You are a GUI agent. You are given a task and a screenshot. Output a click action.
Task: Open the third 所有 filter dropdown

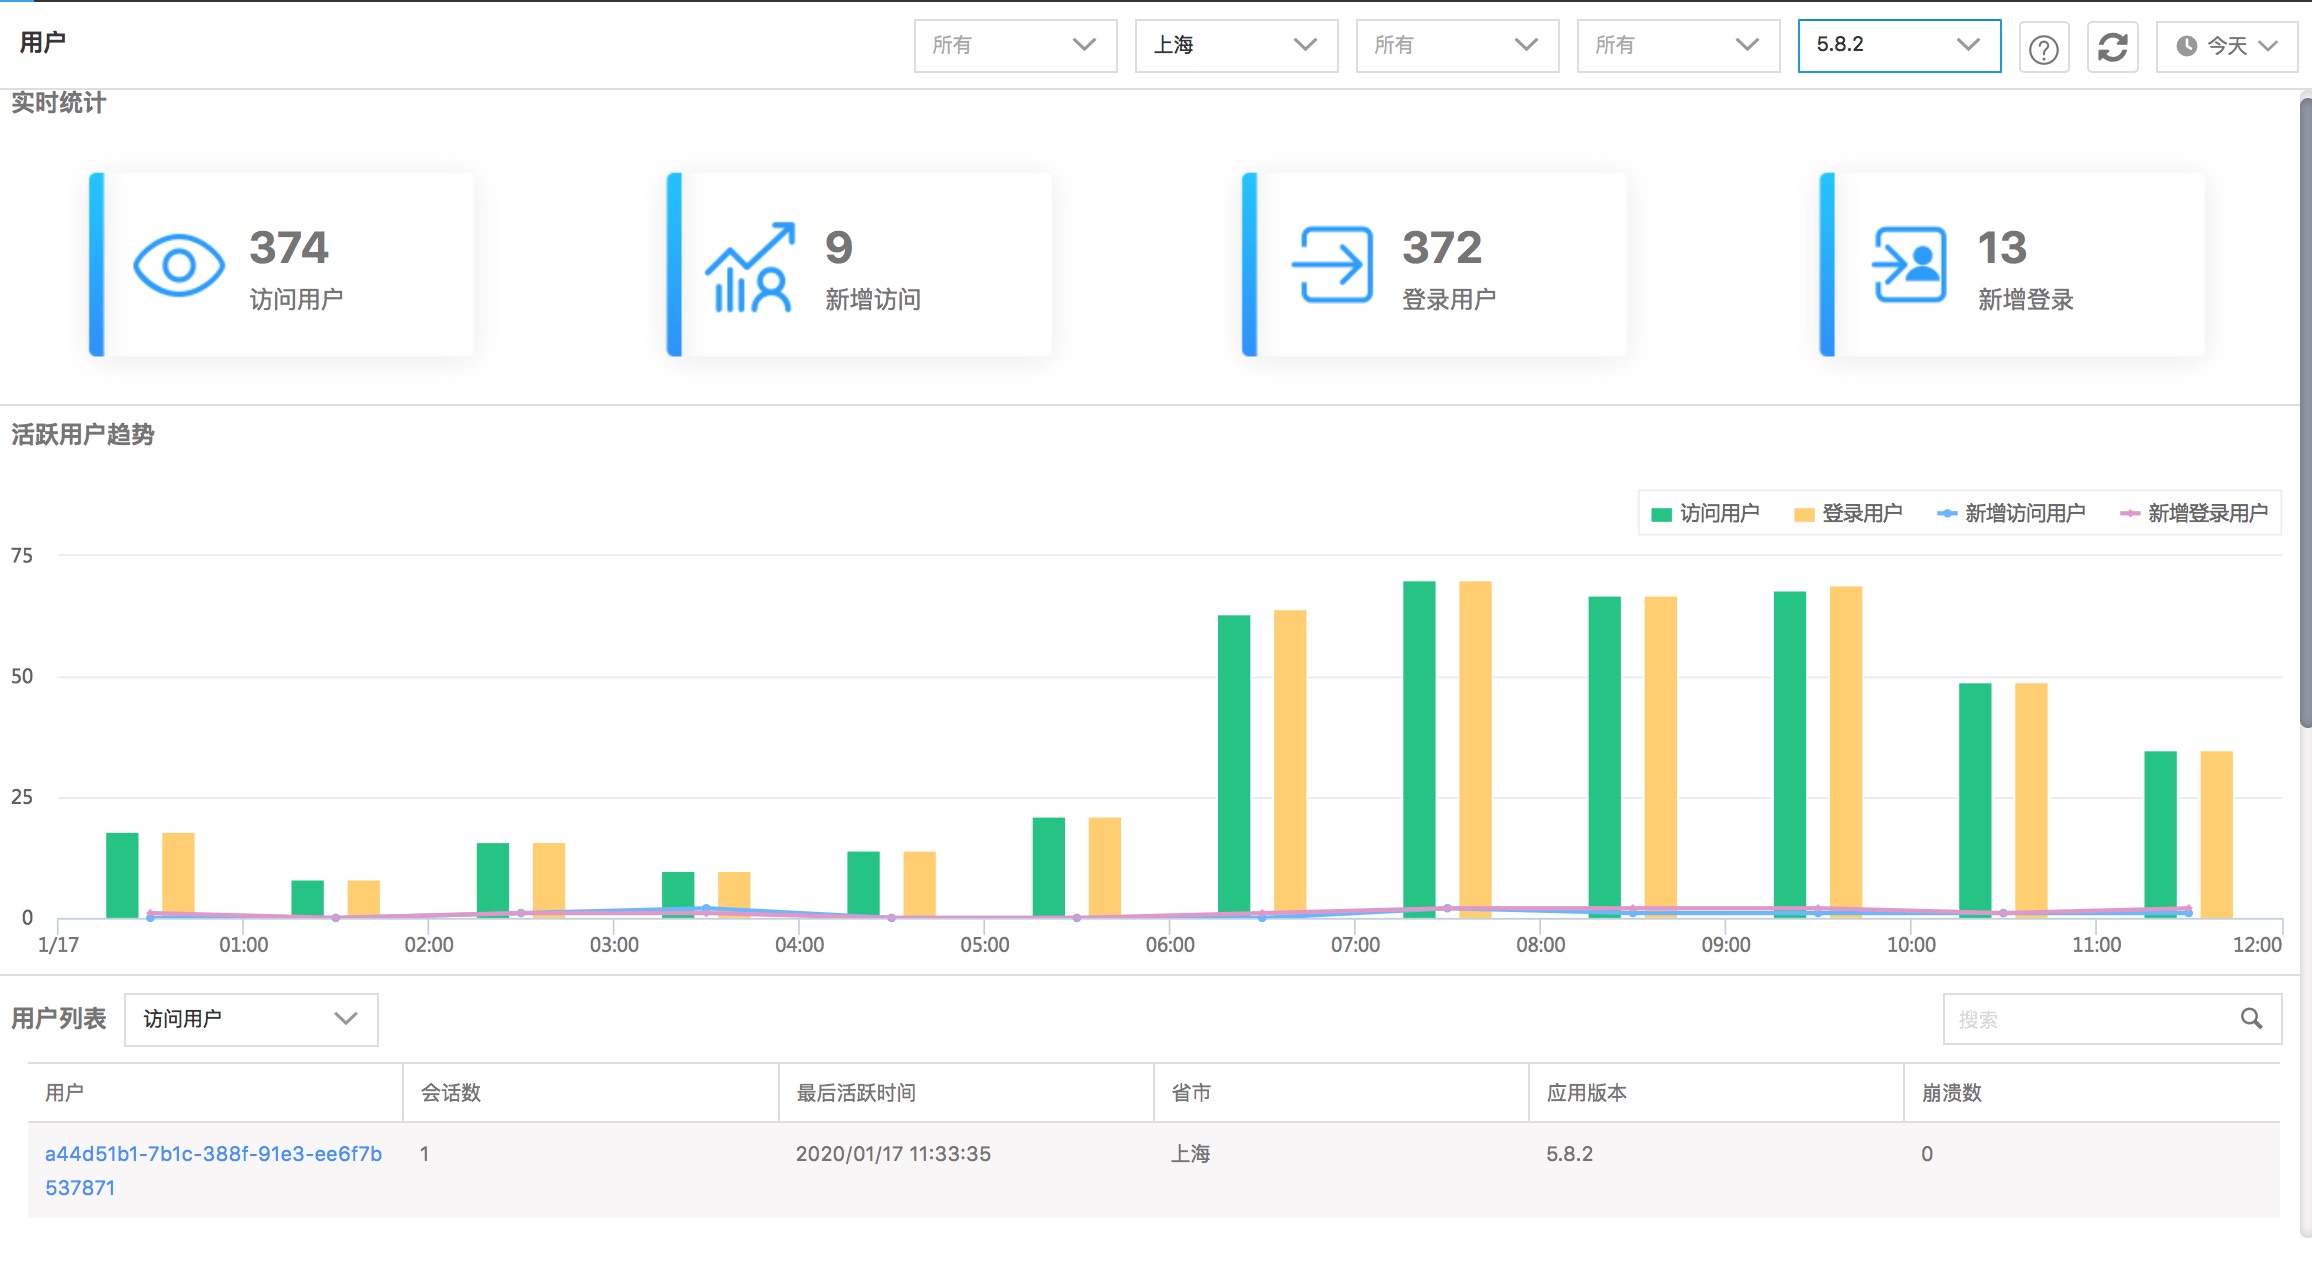(x=1457, y=46)
